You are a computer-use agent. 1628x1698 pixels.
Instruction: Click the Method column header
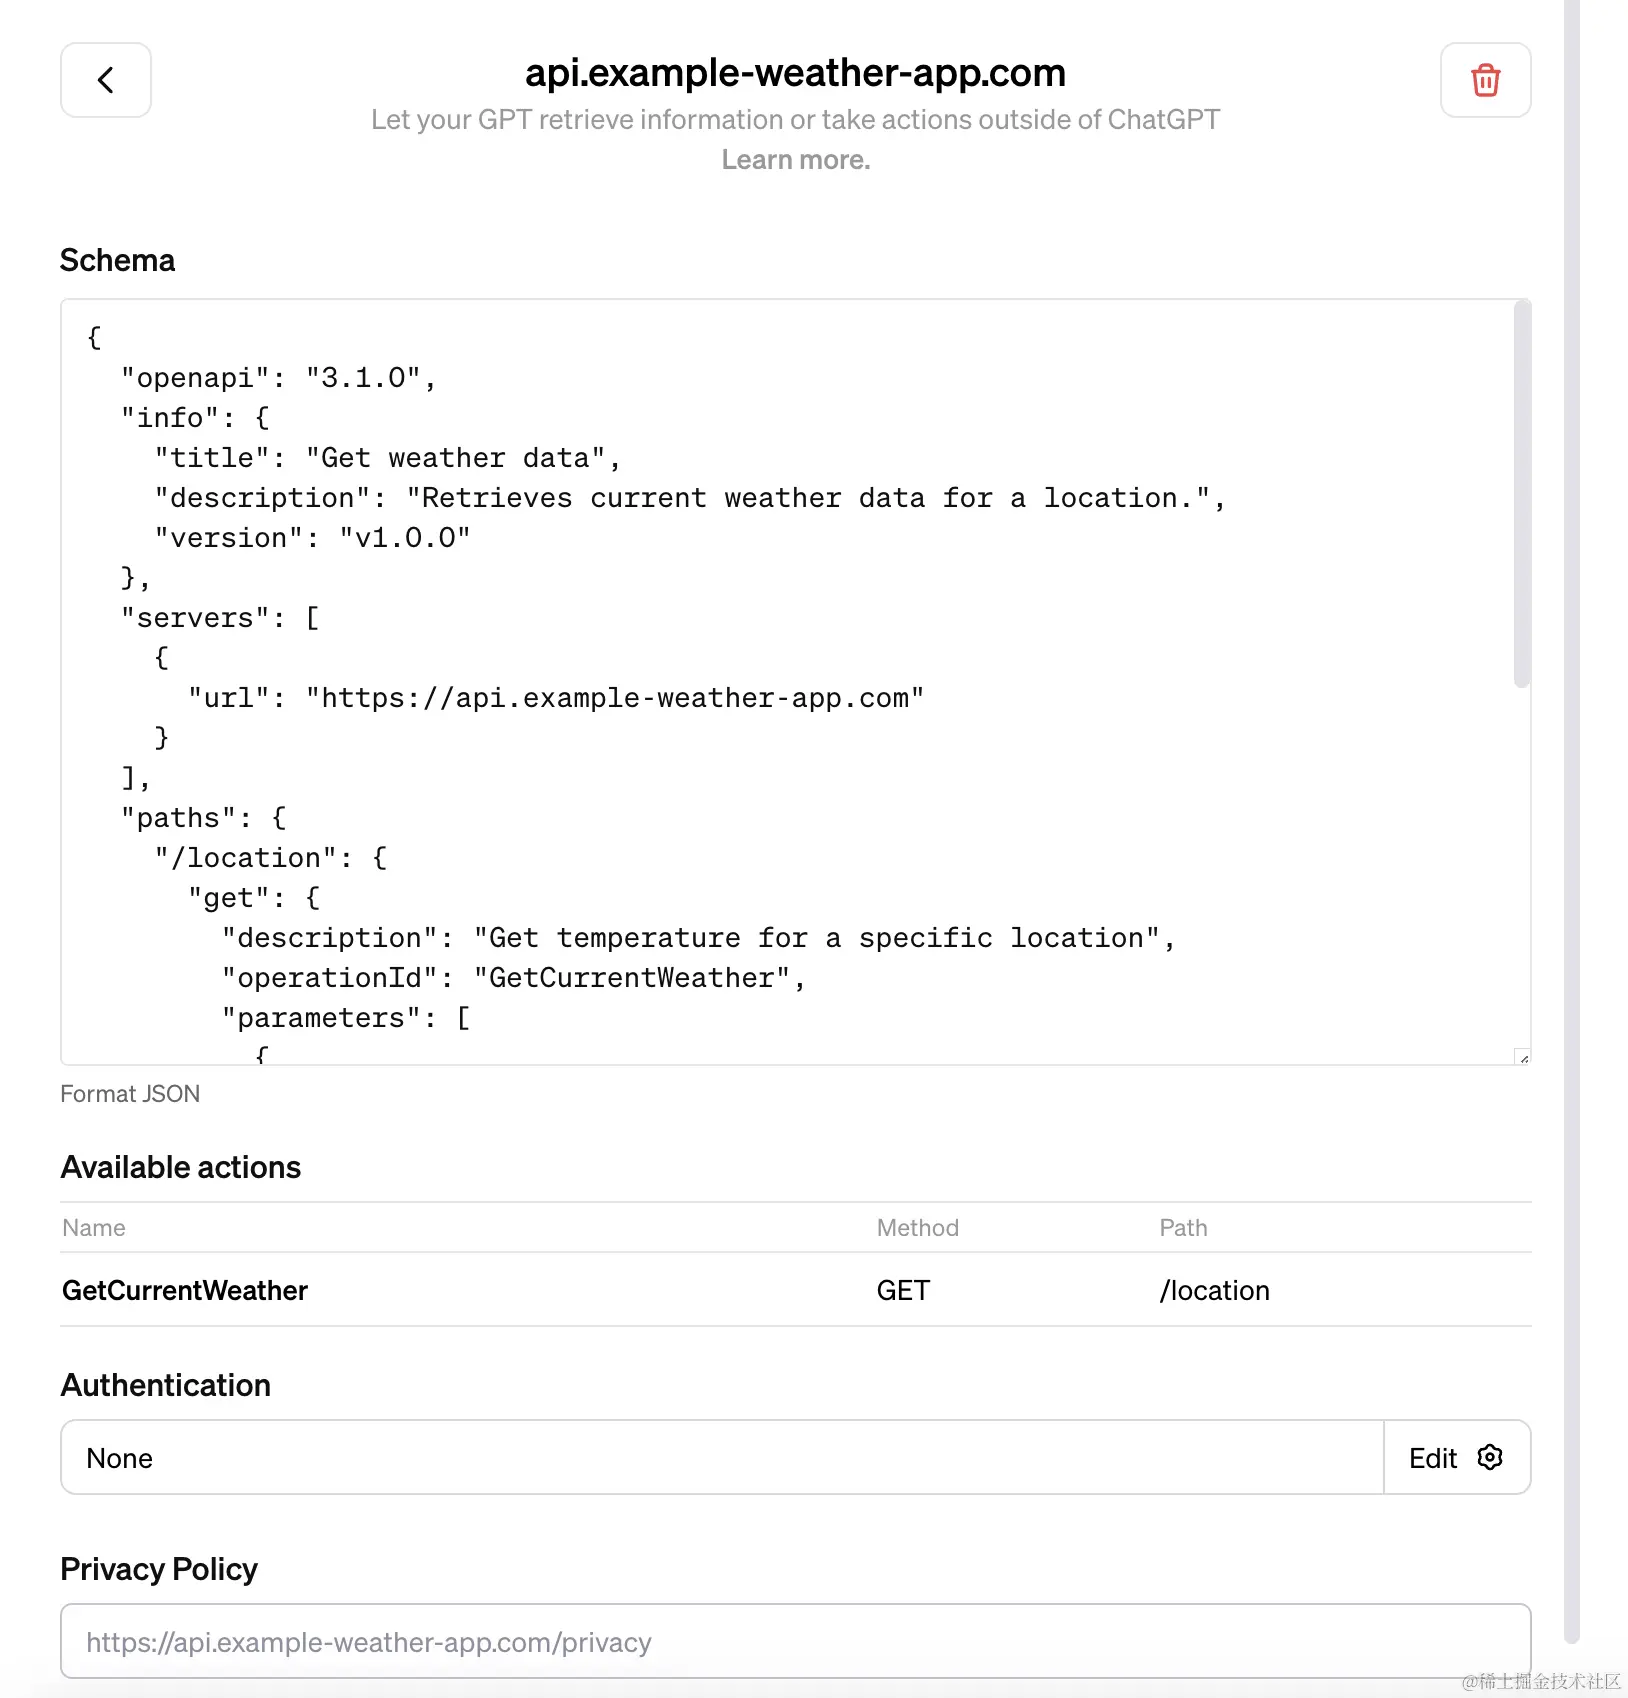917,1228
